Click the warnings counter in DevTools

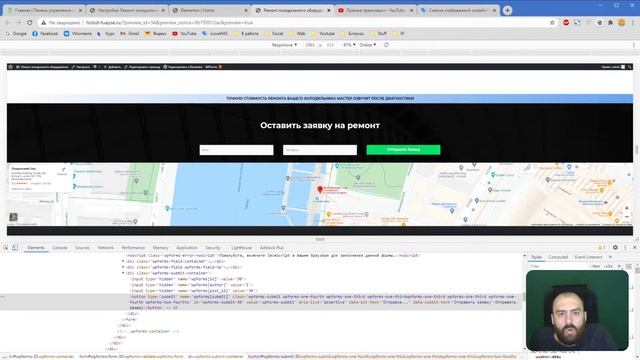pos(601,247)
